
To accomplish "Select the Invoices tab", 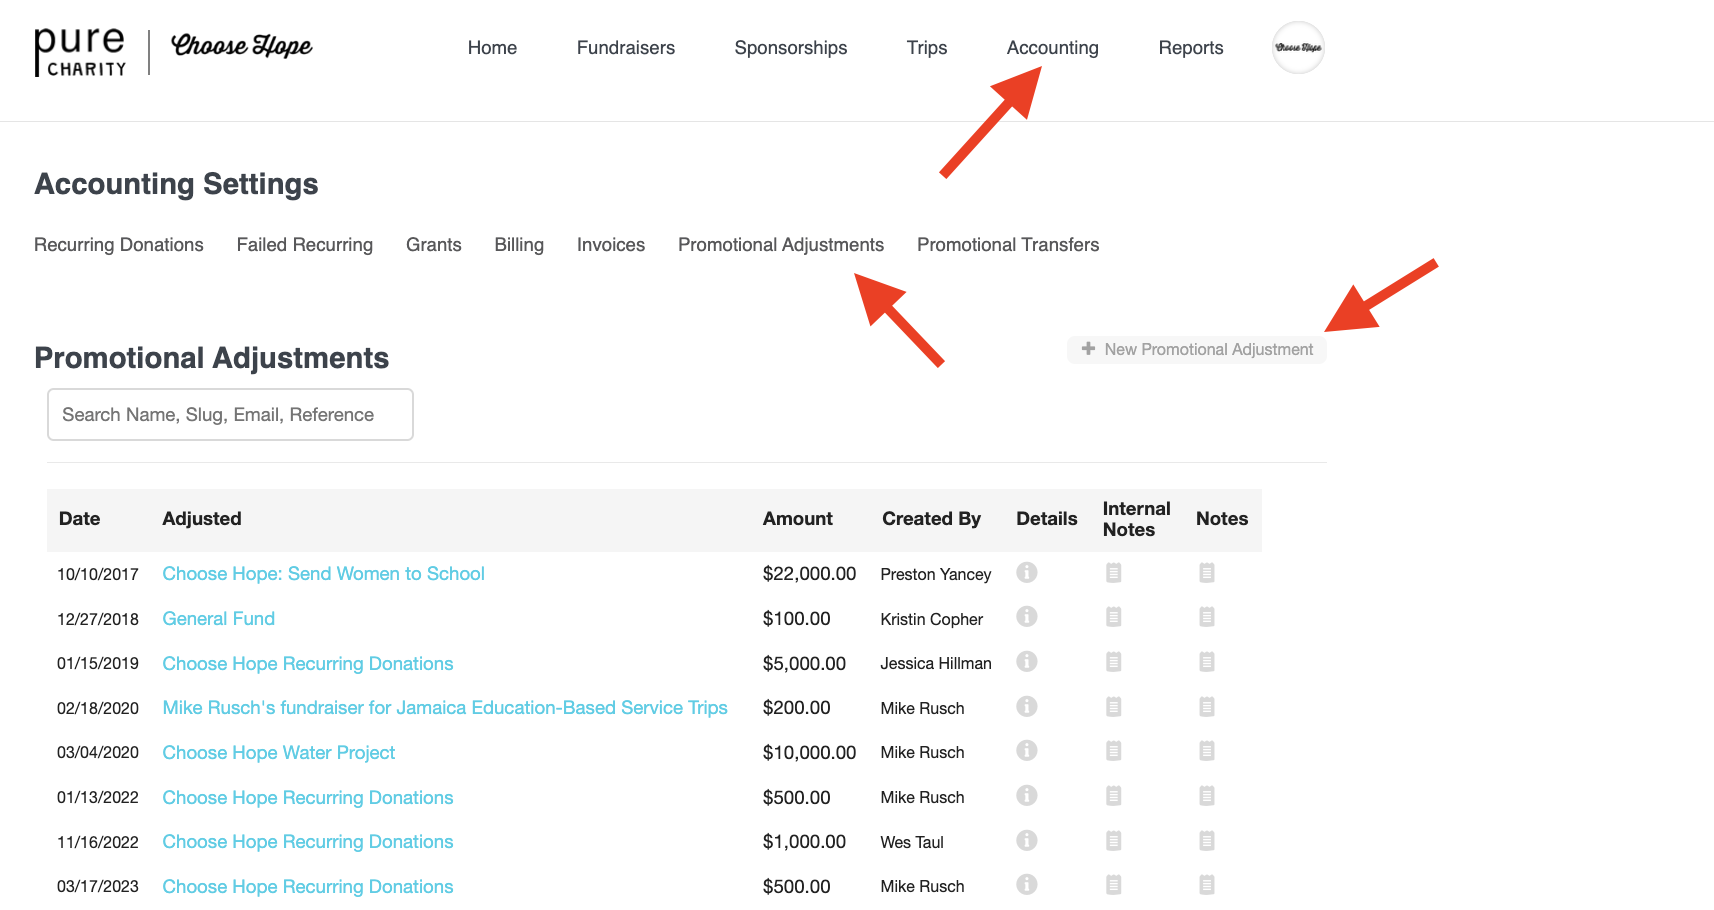I will tap(610, 245).
